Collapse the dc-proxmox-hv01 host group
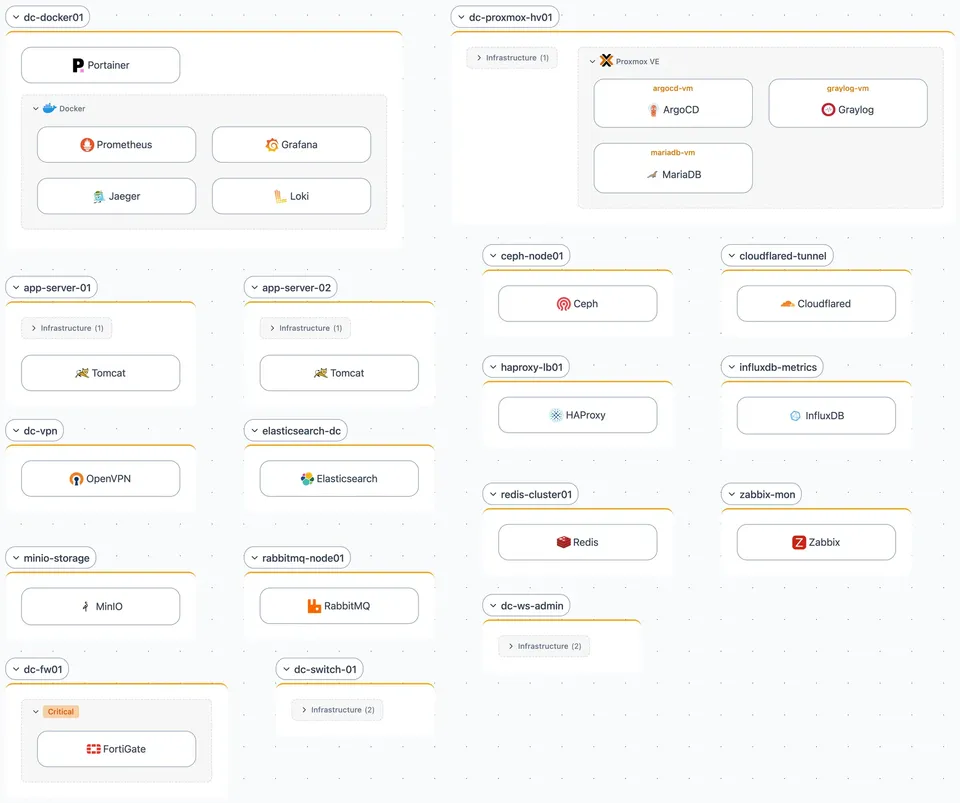This screenshot has height=803, width=960. [461, 17]
